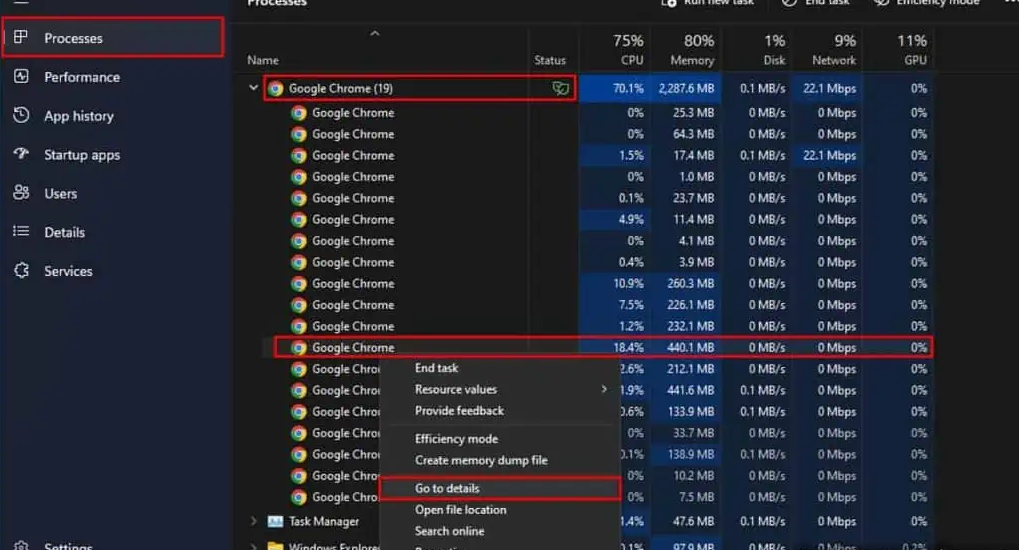Click the 0.1 MB/s disk cell of Google Chrome (19)
This screenshot has width=1019, height=550.
point(757,88)
